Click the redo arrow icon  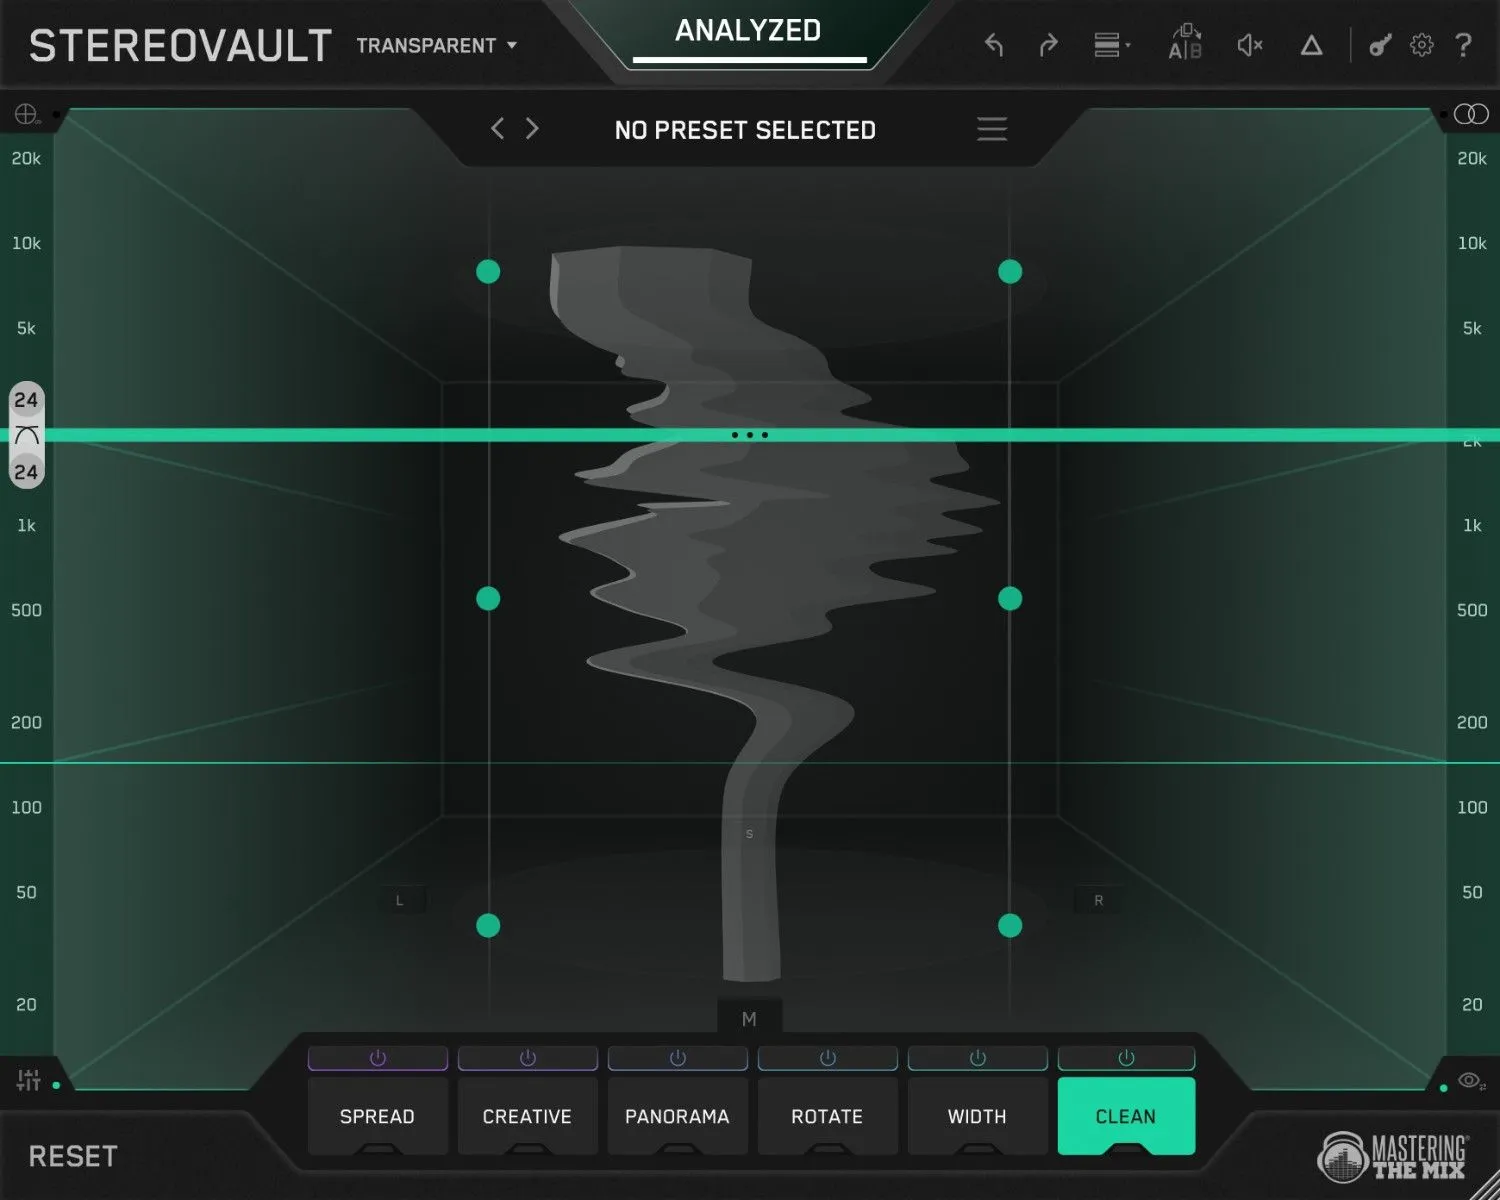(1048, 45)
